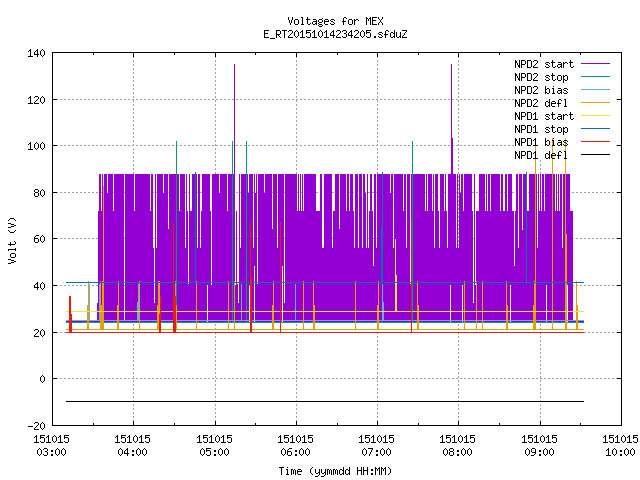Click the black NPD1 defl trace near -10 V
The height and width of the screenshot is (480, 640).
325,402
